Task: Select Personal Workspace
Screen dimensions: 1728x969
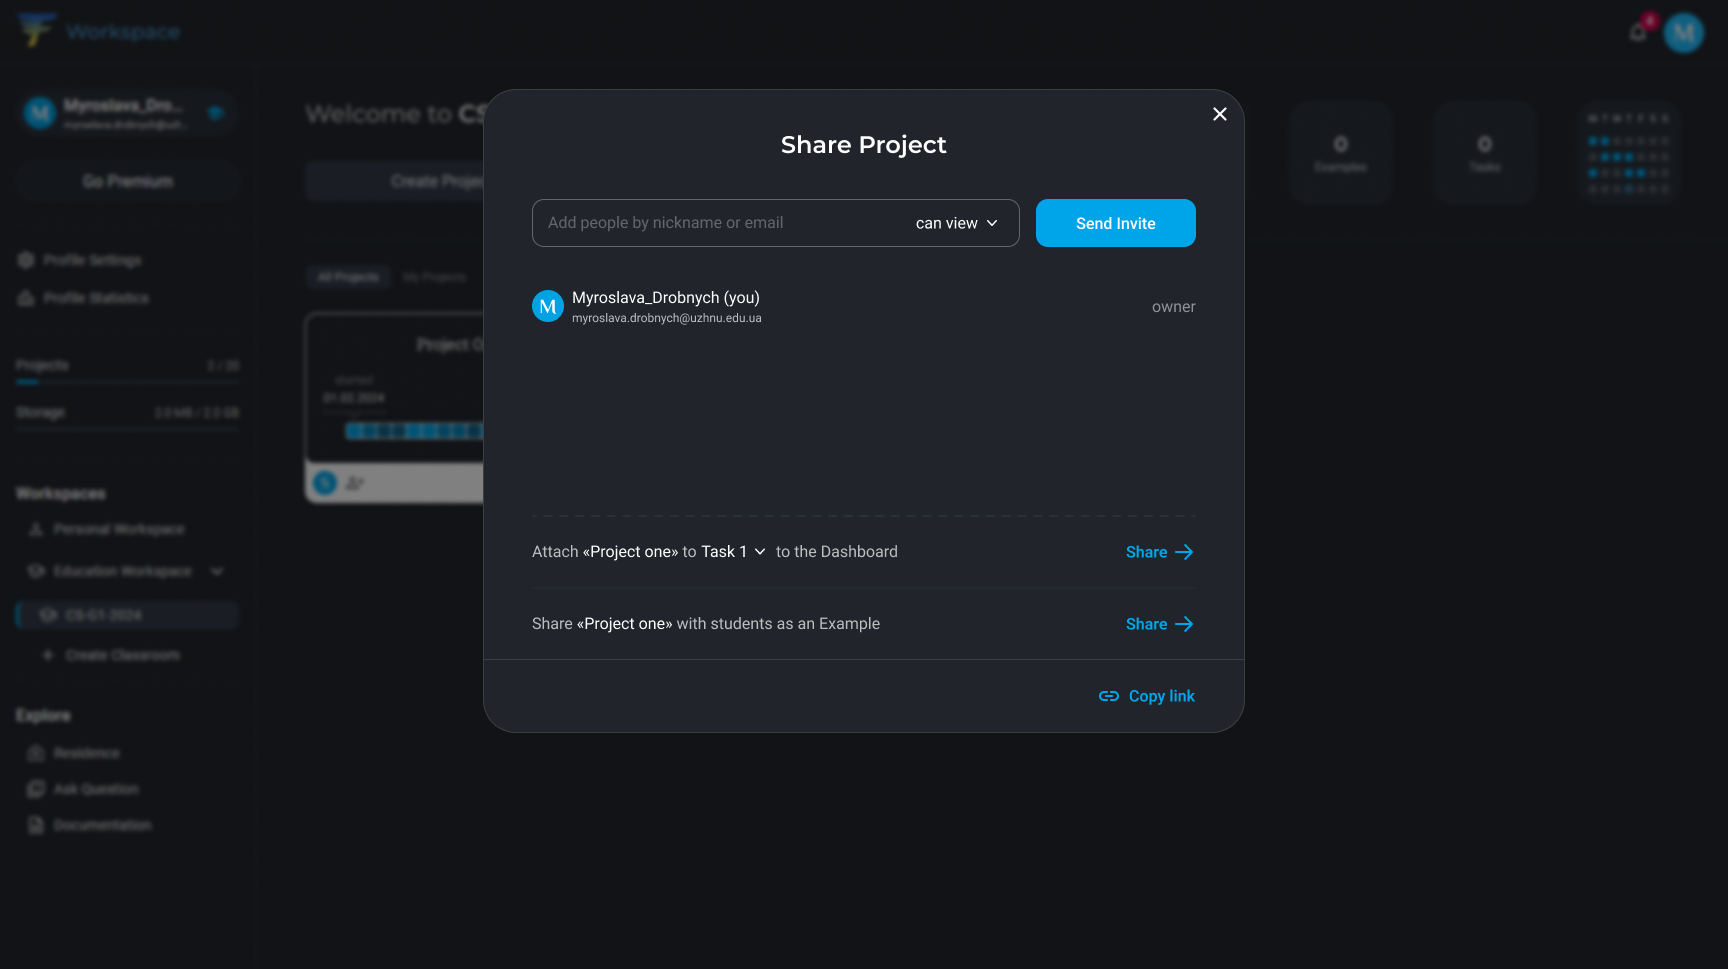Action: click(116, 529)
